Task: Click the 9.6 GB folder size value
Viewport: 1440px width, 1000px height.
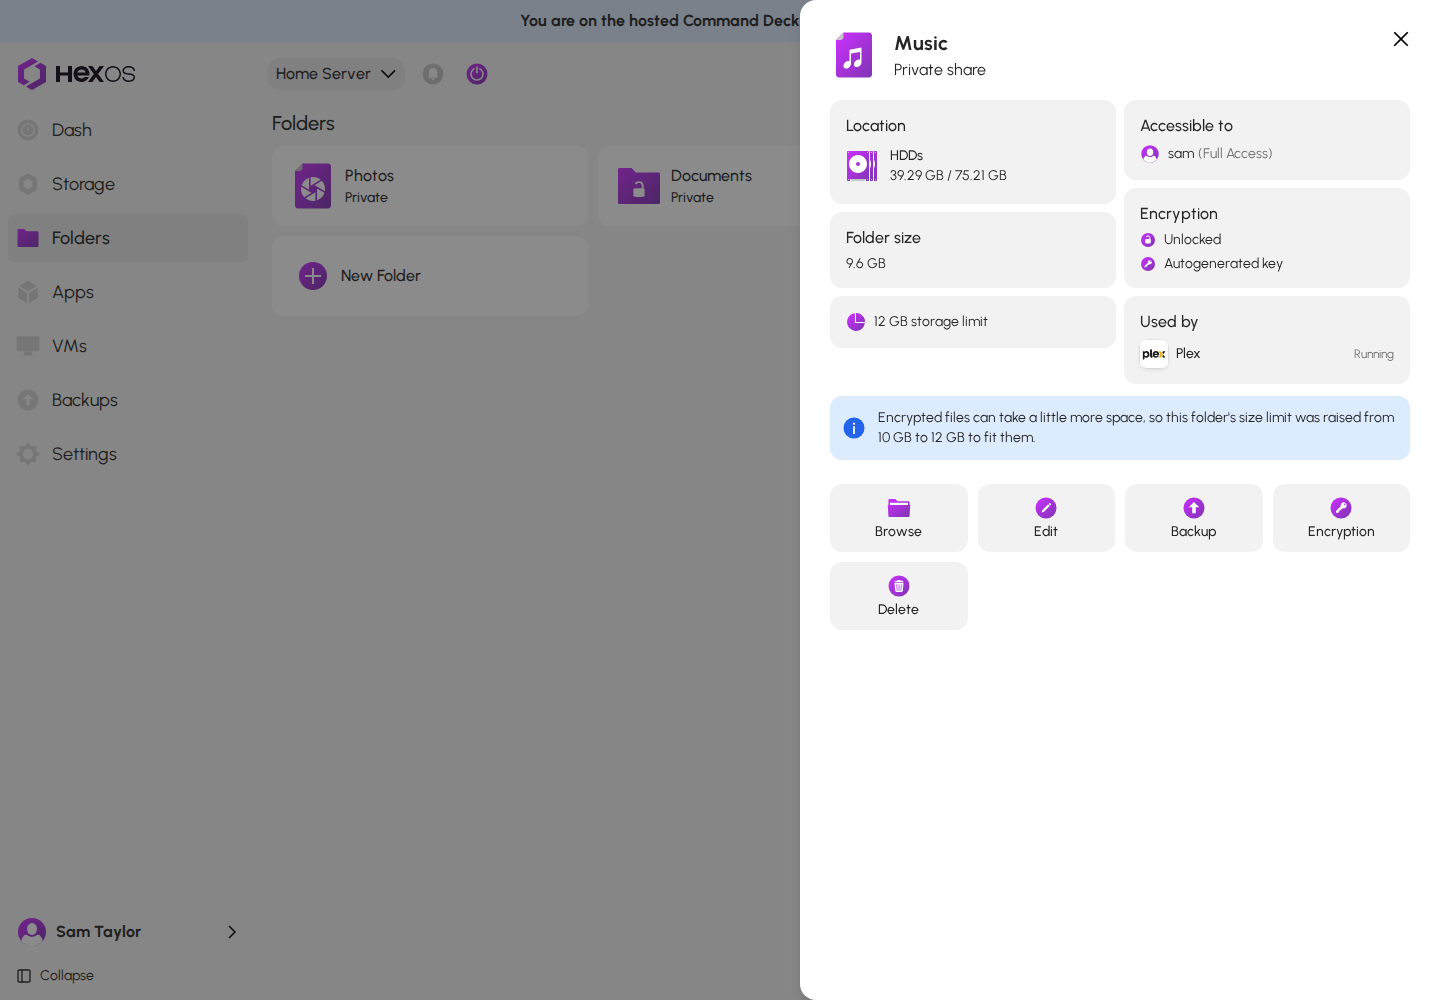Action: (866, 264)
